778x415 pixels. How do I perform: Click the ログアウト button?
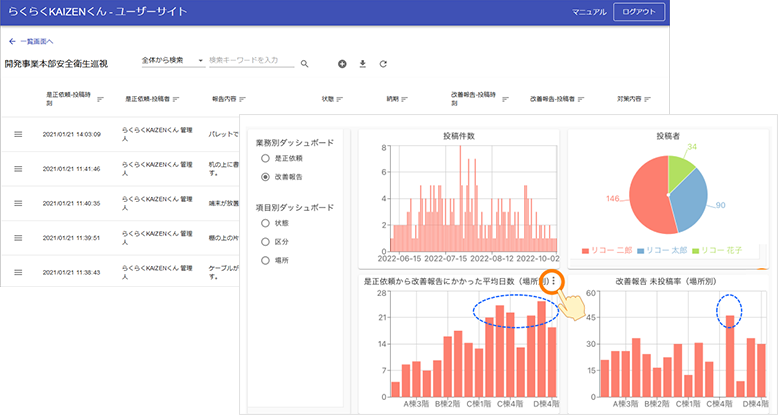pyautogui.click(x=639, y=12)
